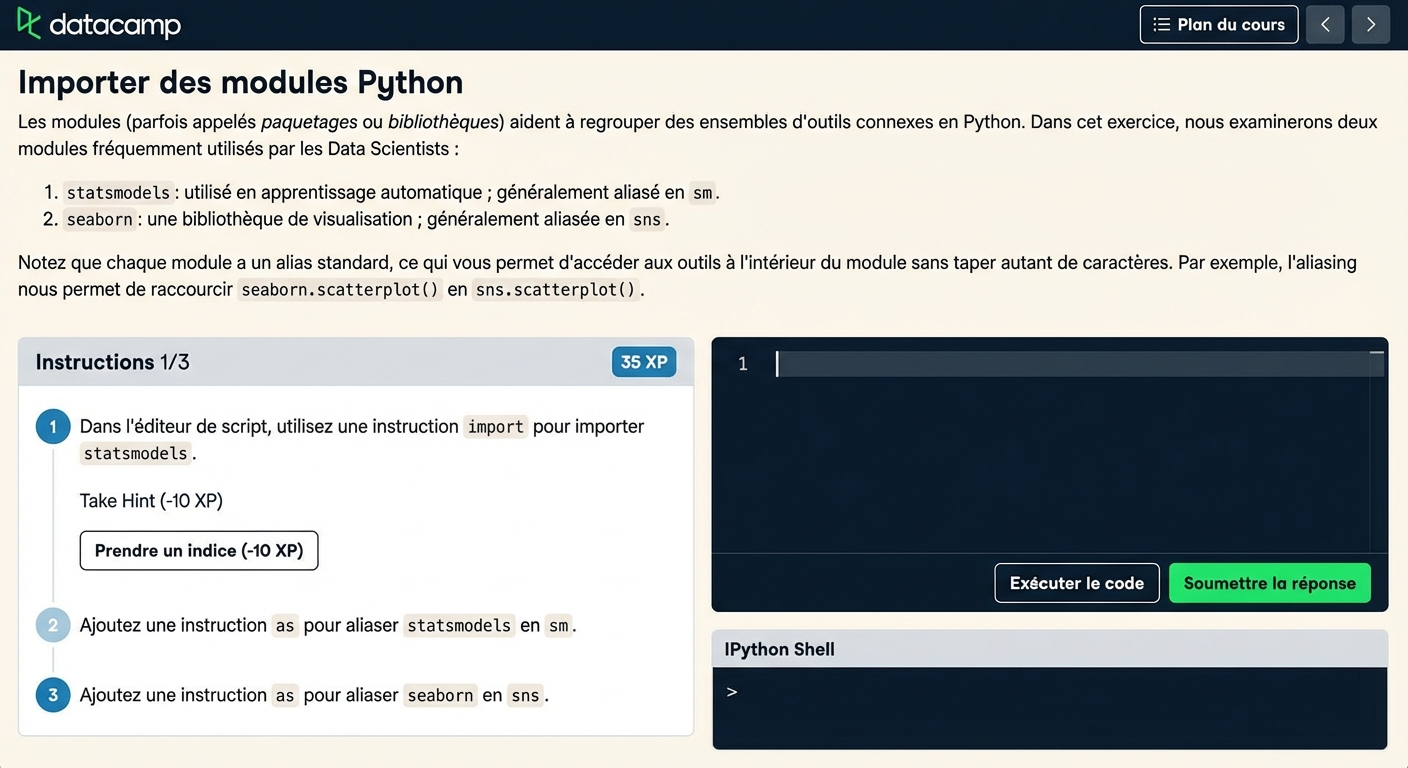Click the Take Hint (-10 XP) text

click(151, 501)
